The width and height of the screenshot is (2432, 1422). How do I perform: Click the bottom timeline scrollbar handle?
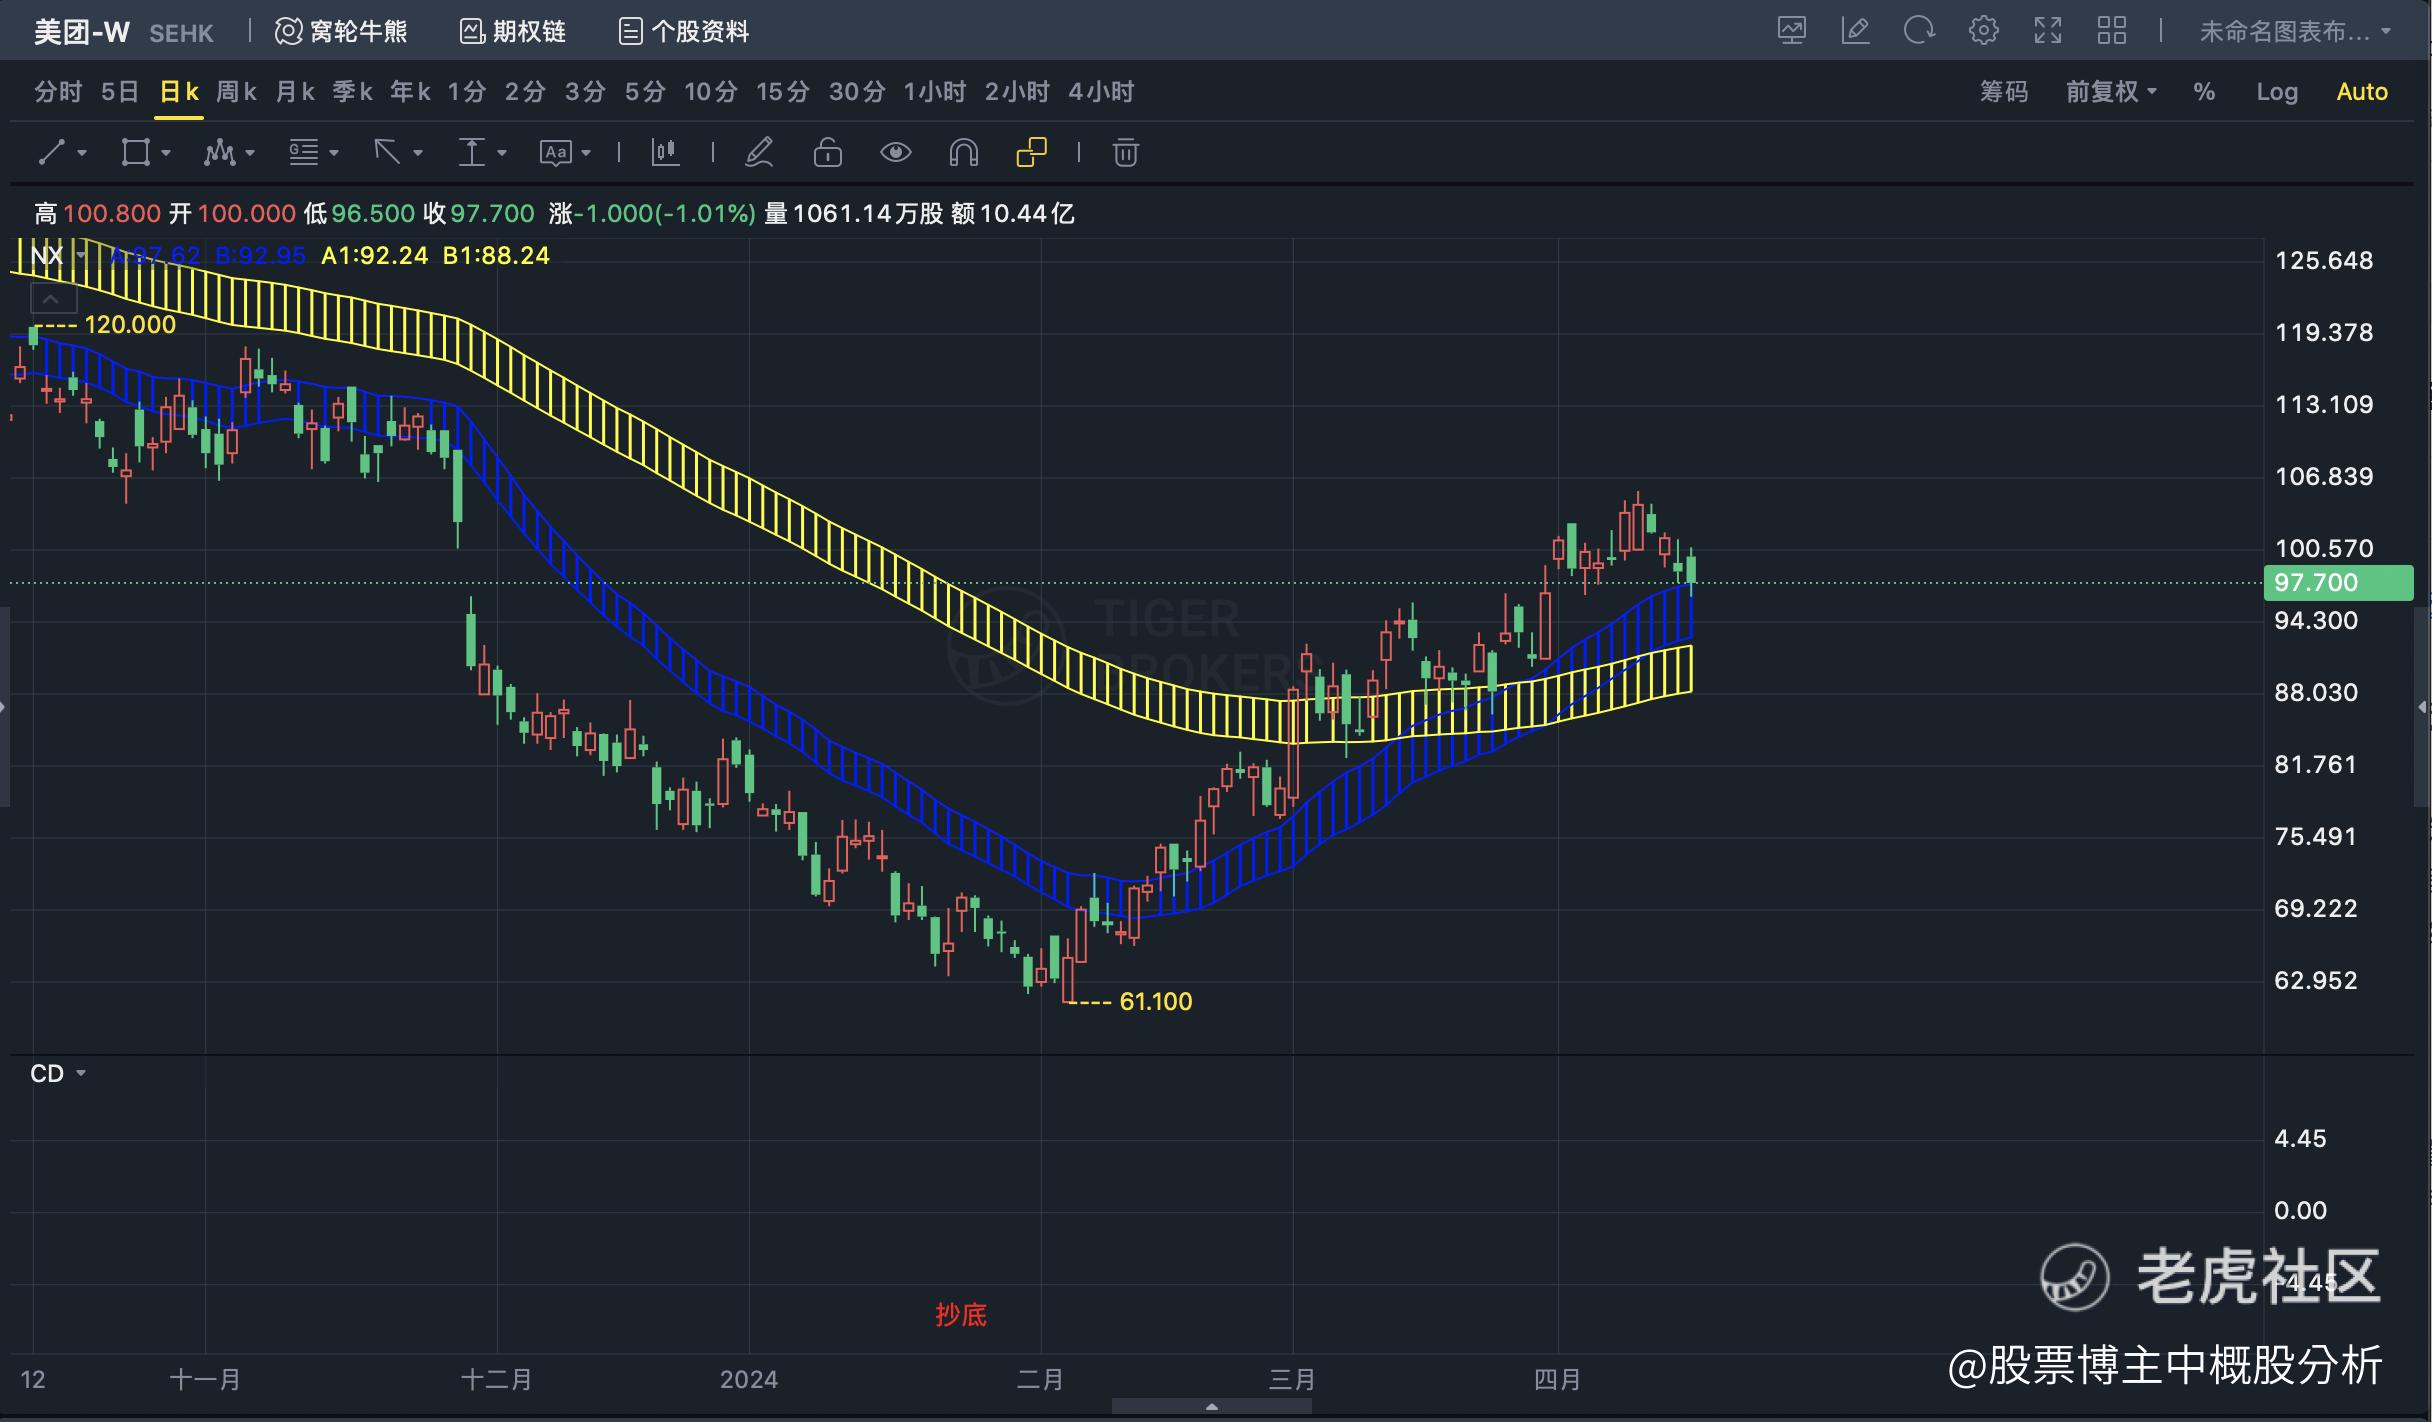coord(1211,1407)
